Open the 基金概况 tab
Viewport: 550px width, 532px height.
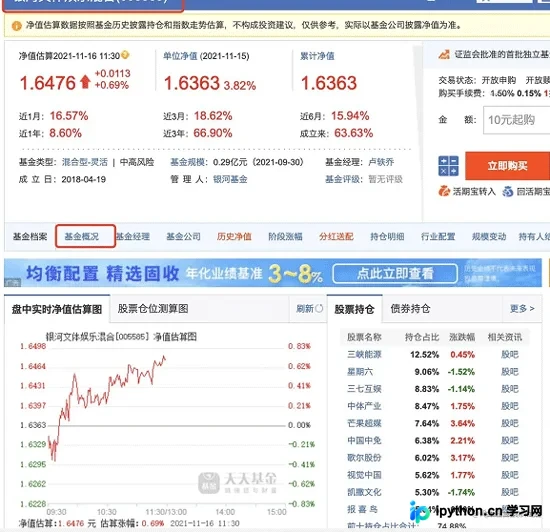pyautogui.click(x=82, y=236)
